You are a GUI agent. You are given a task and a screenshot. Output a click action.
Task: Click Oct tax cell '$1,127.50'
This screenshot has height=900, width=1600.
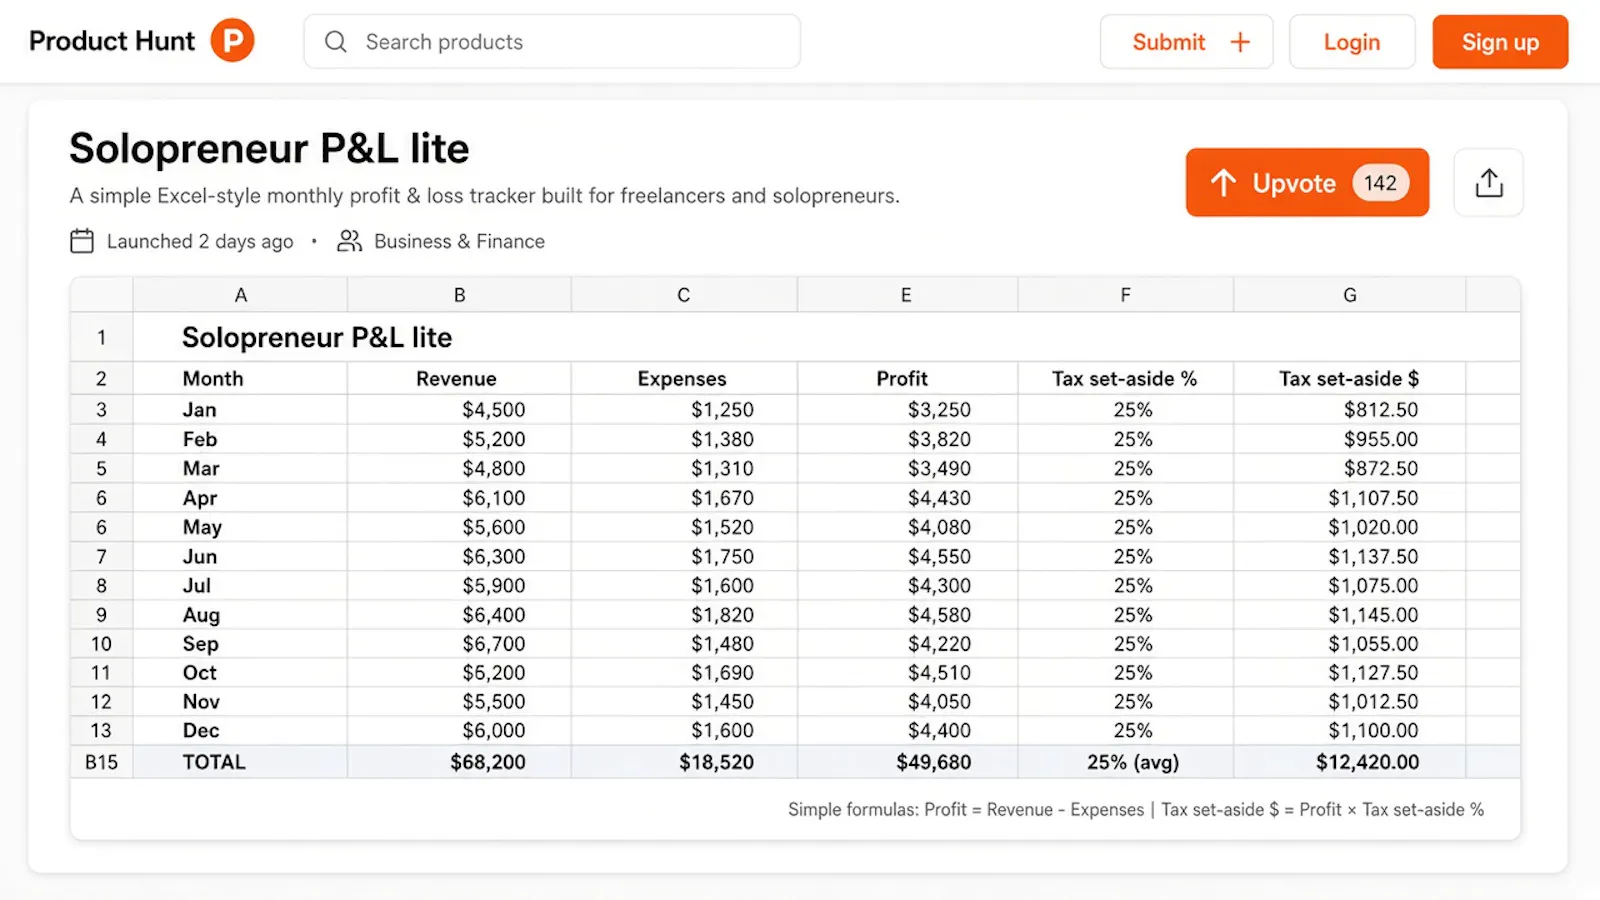click(1350, 673)
